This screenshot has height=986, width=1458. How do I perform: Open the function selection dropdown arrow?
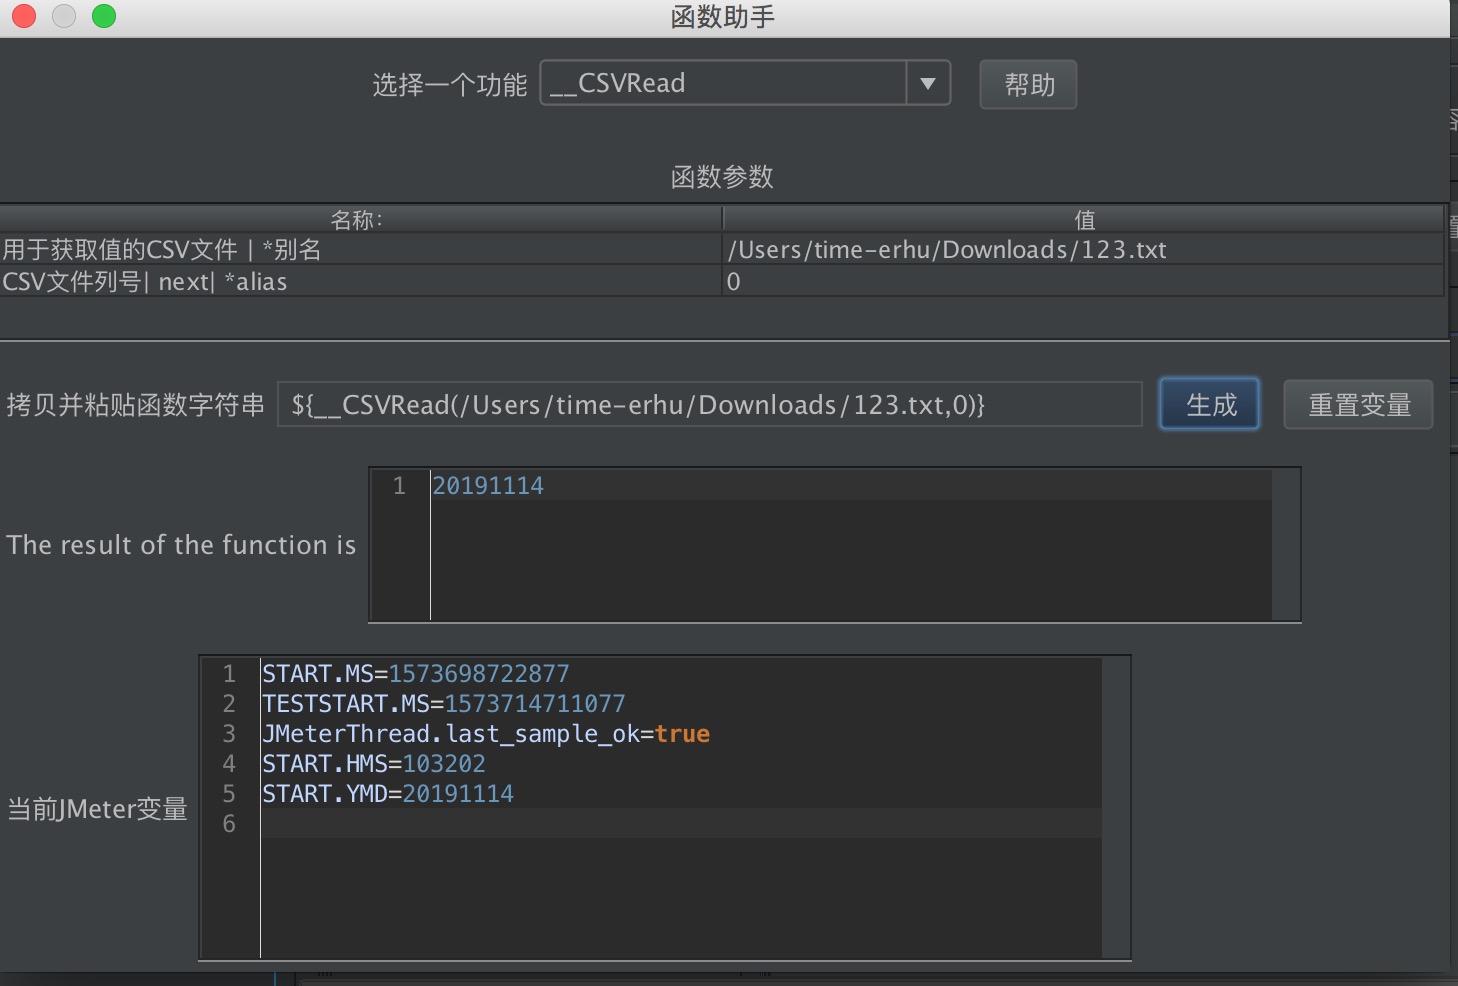(928, 83)
